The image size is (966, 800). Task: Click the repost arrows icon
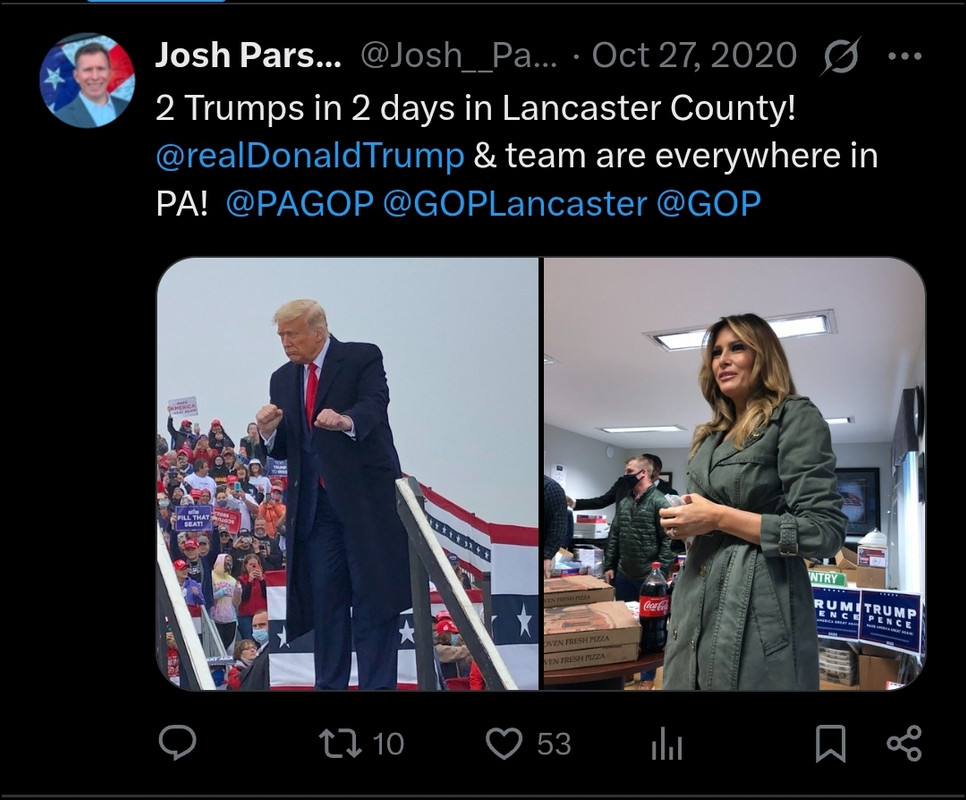340,743
